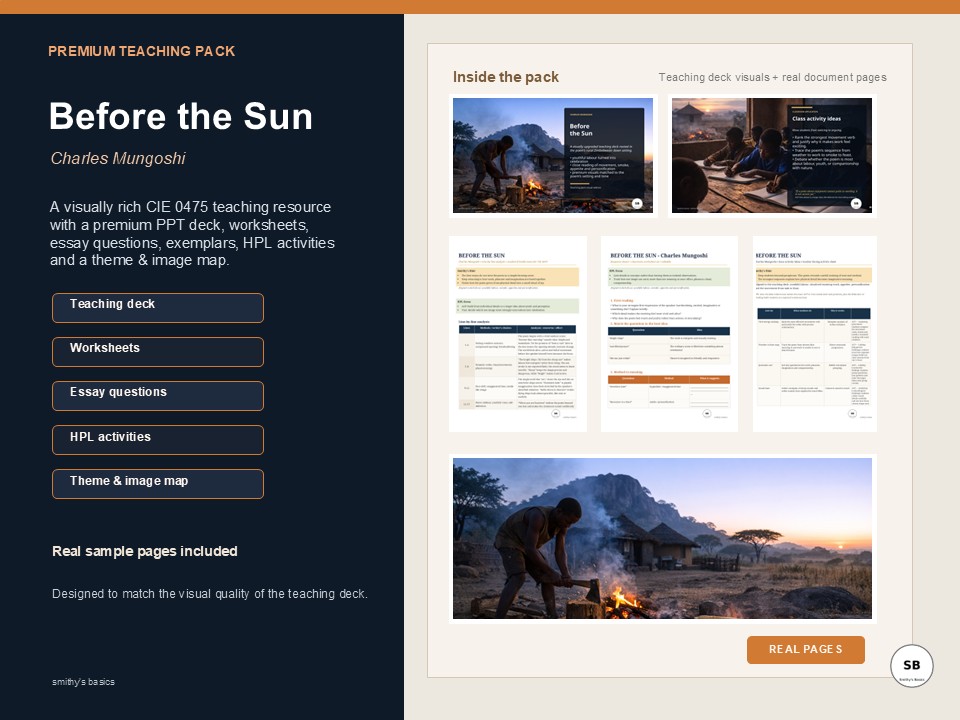Viewport: 960px width, 720px height.
Task: Click the SB badge on the Class activity ideas thumbnail
Action: [x=854, y=201]
